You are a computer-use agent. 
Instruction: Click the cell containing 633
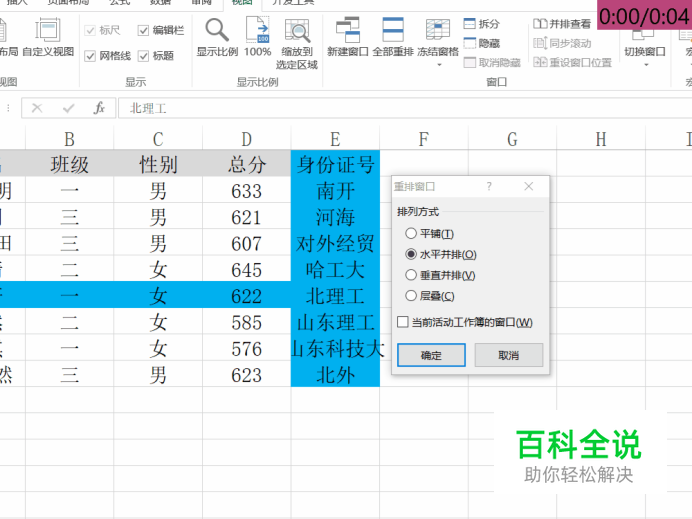point(247,190)
